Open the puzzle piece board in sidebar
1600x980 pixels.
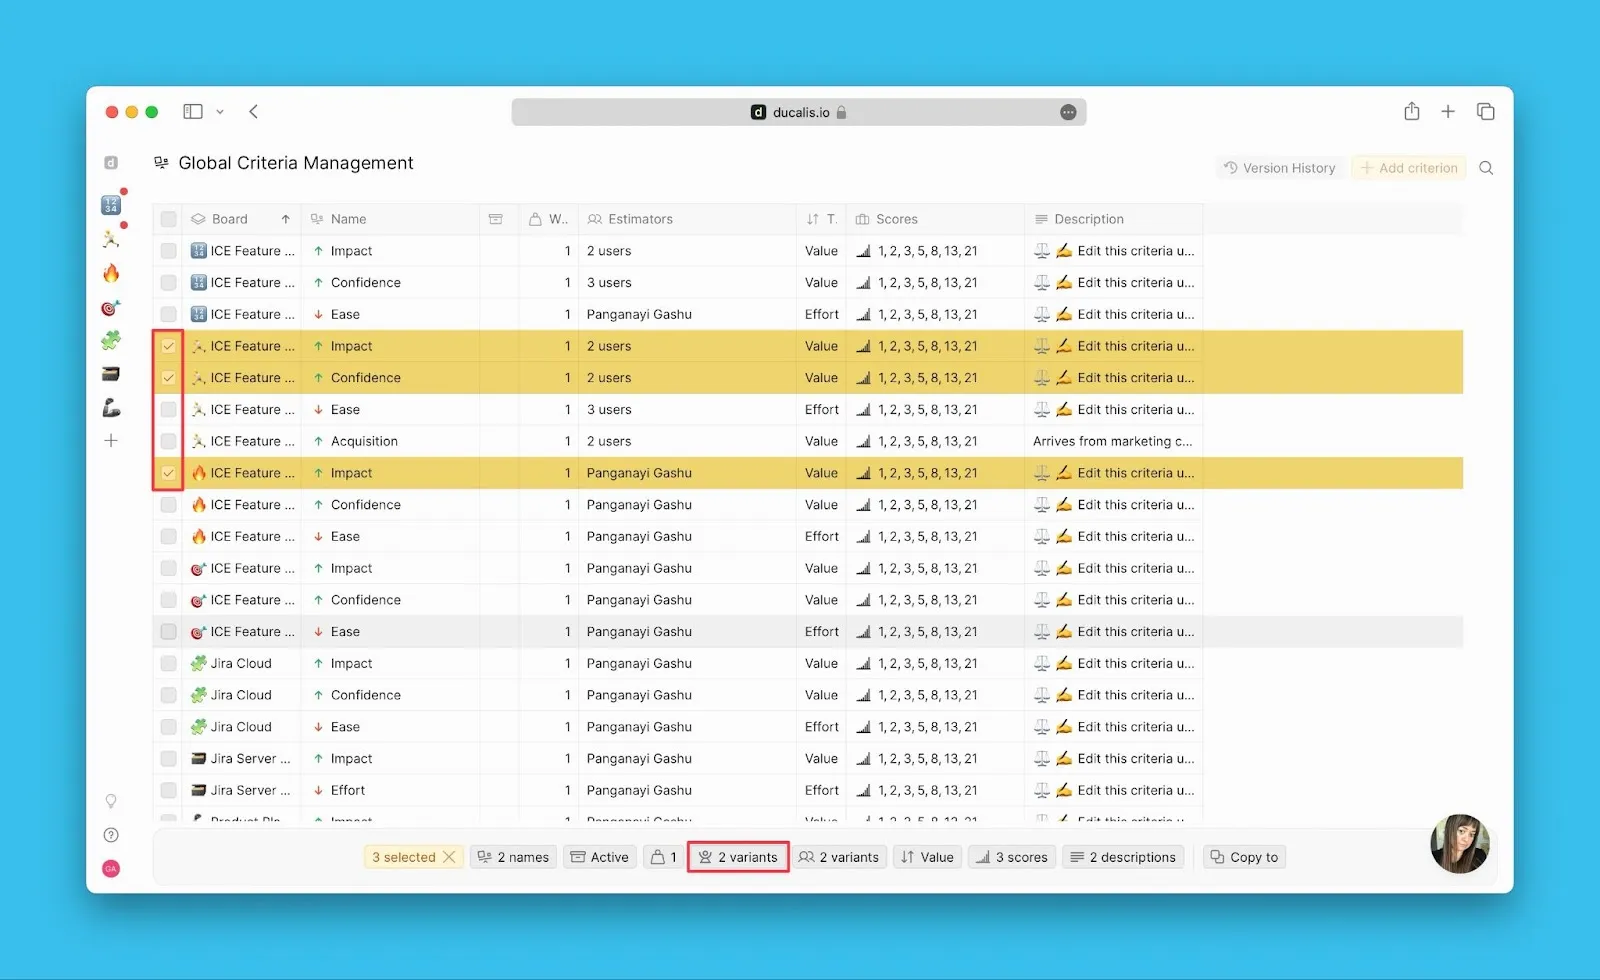pyautogui.click(x=111, y=341)
